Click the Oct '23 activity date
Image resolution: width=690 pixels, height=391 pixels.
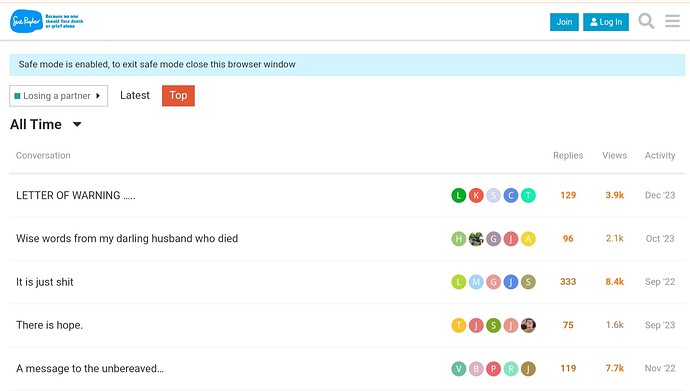[660, 239]
